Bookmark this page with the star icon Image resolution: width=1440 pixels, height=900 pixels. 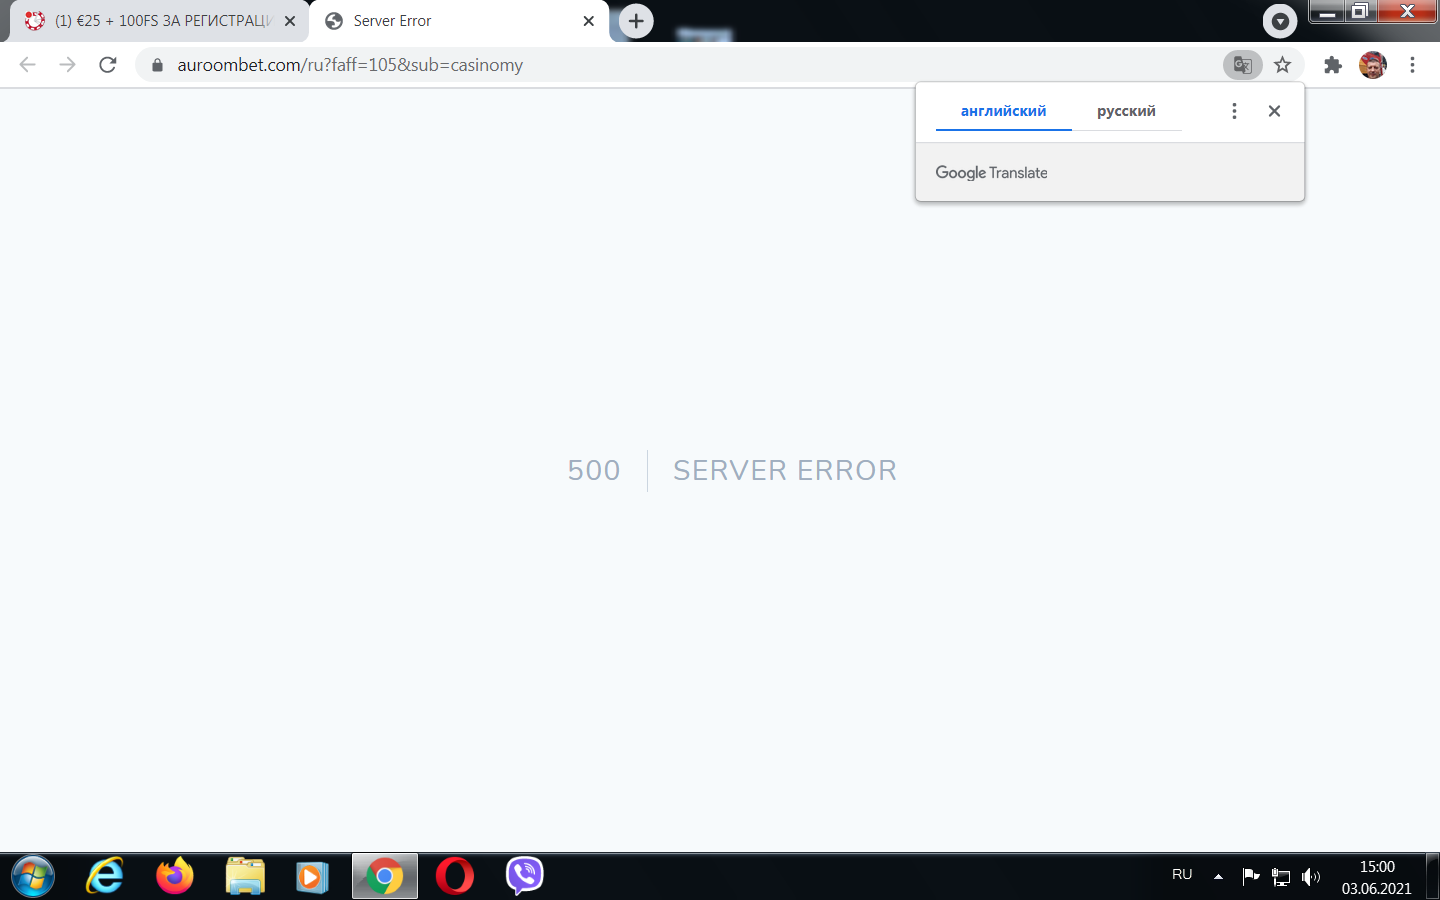pos(1282,65)
